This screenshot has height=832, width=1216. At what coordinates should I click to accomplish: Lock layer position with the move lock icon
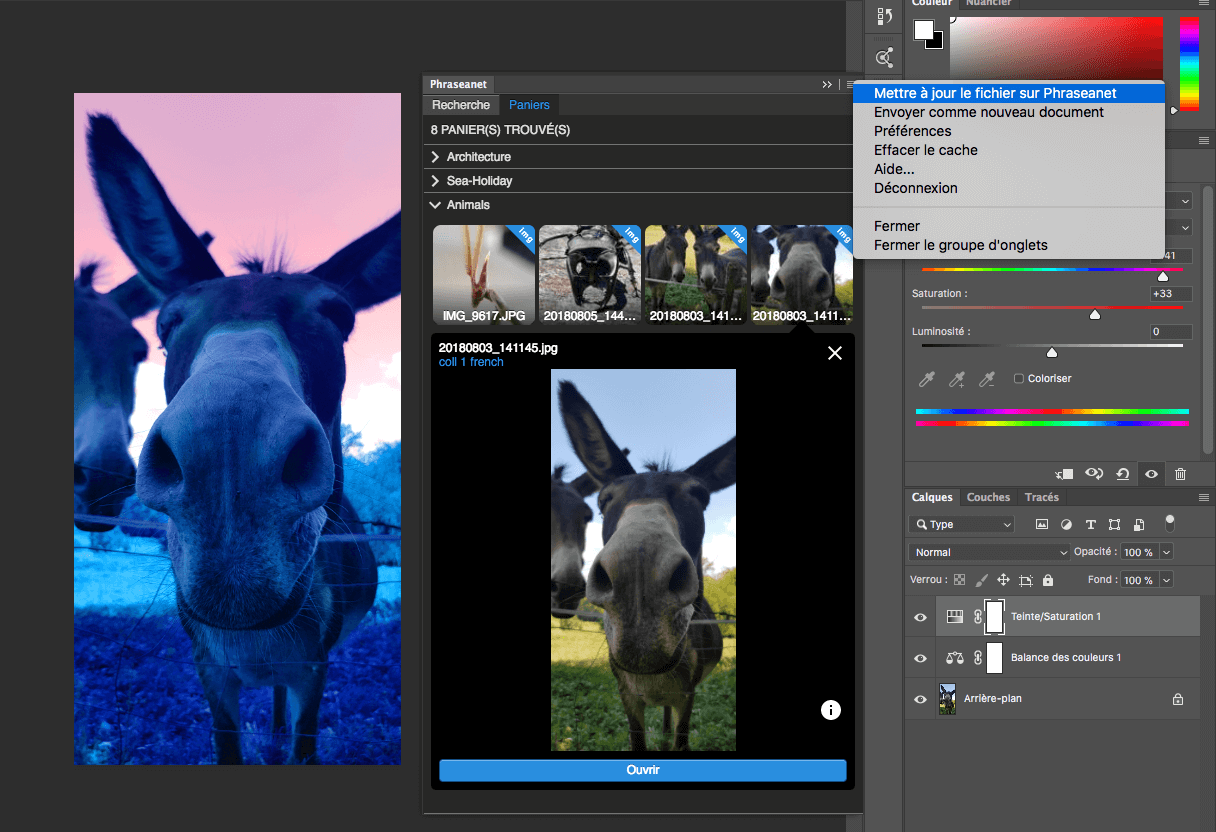coord(1003,579)
